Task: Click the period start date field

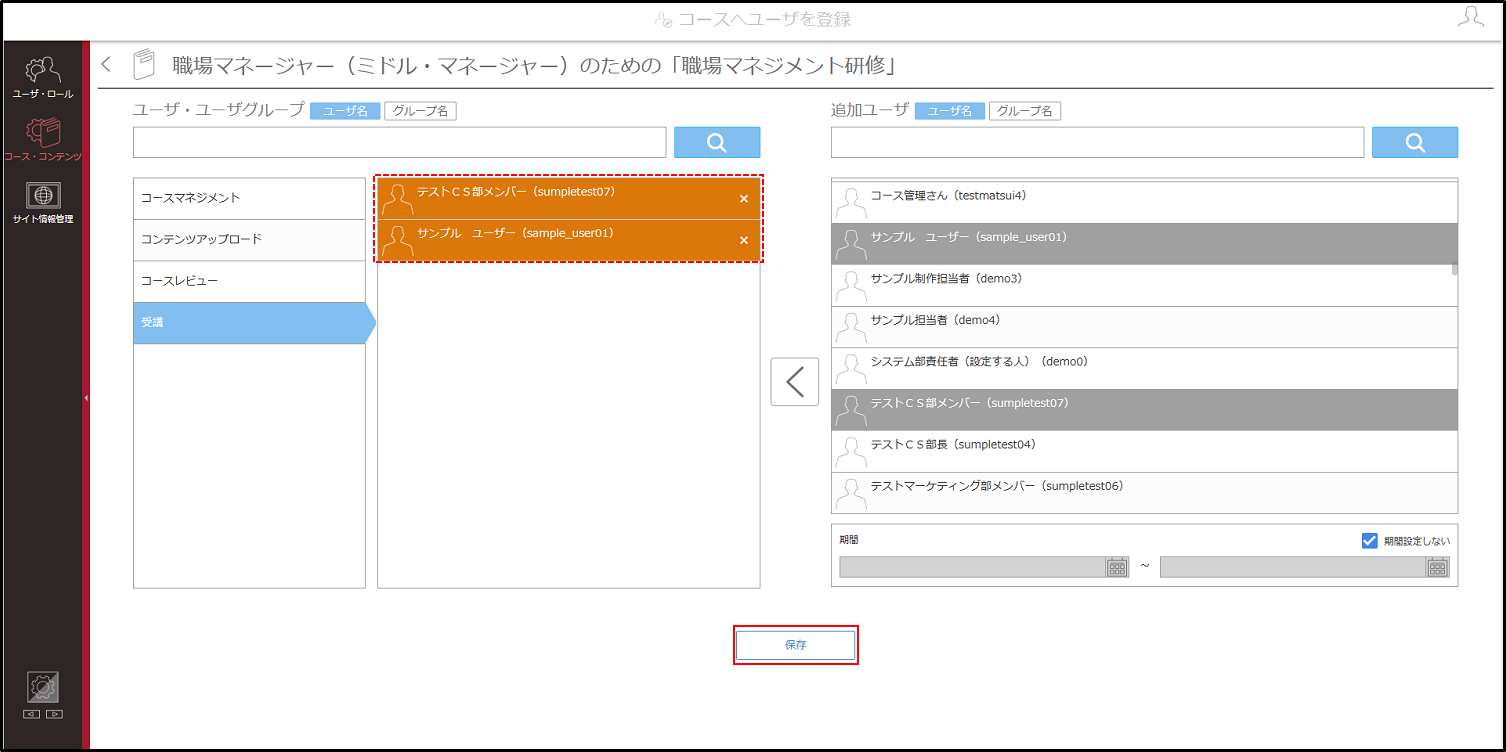Action: tap(973, 567)
